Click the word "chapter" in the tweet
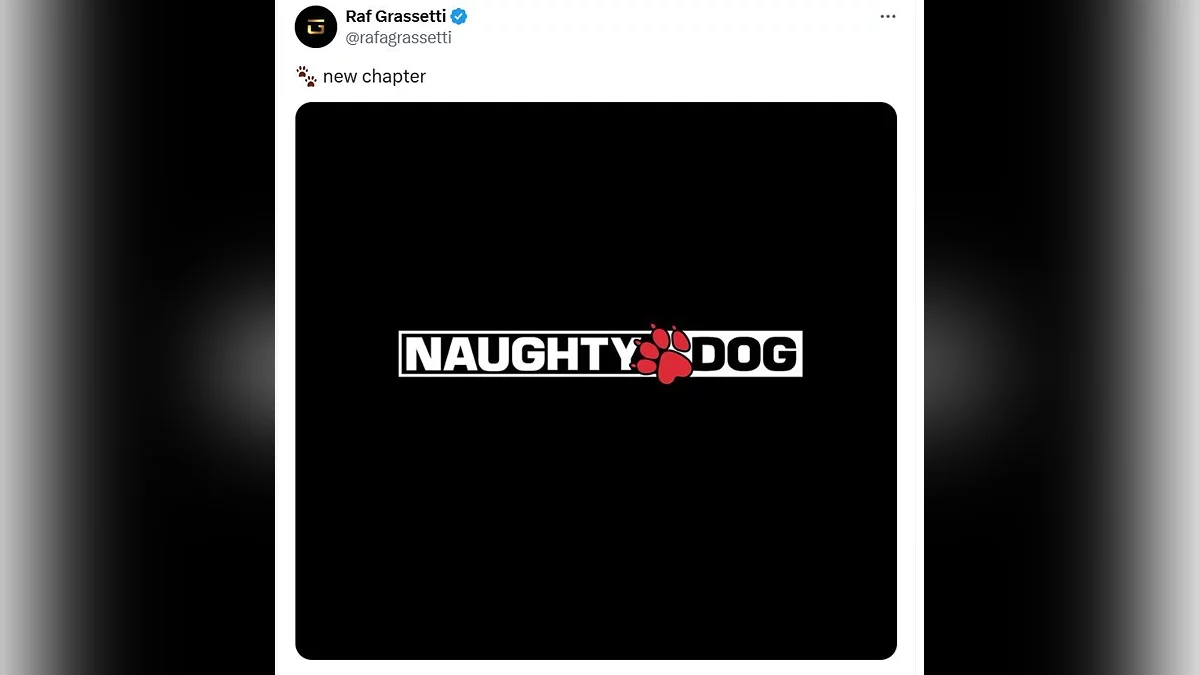 394,77
